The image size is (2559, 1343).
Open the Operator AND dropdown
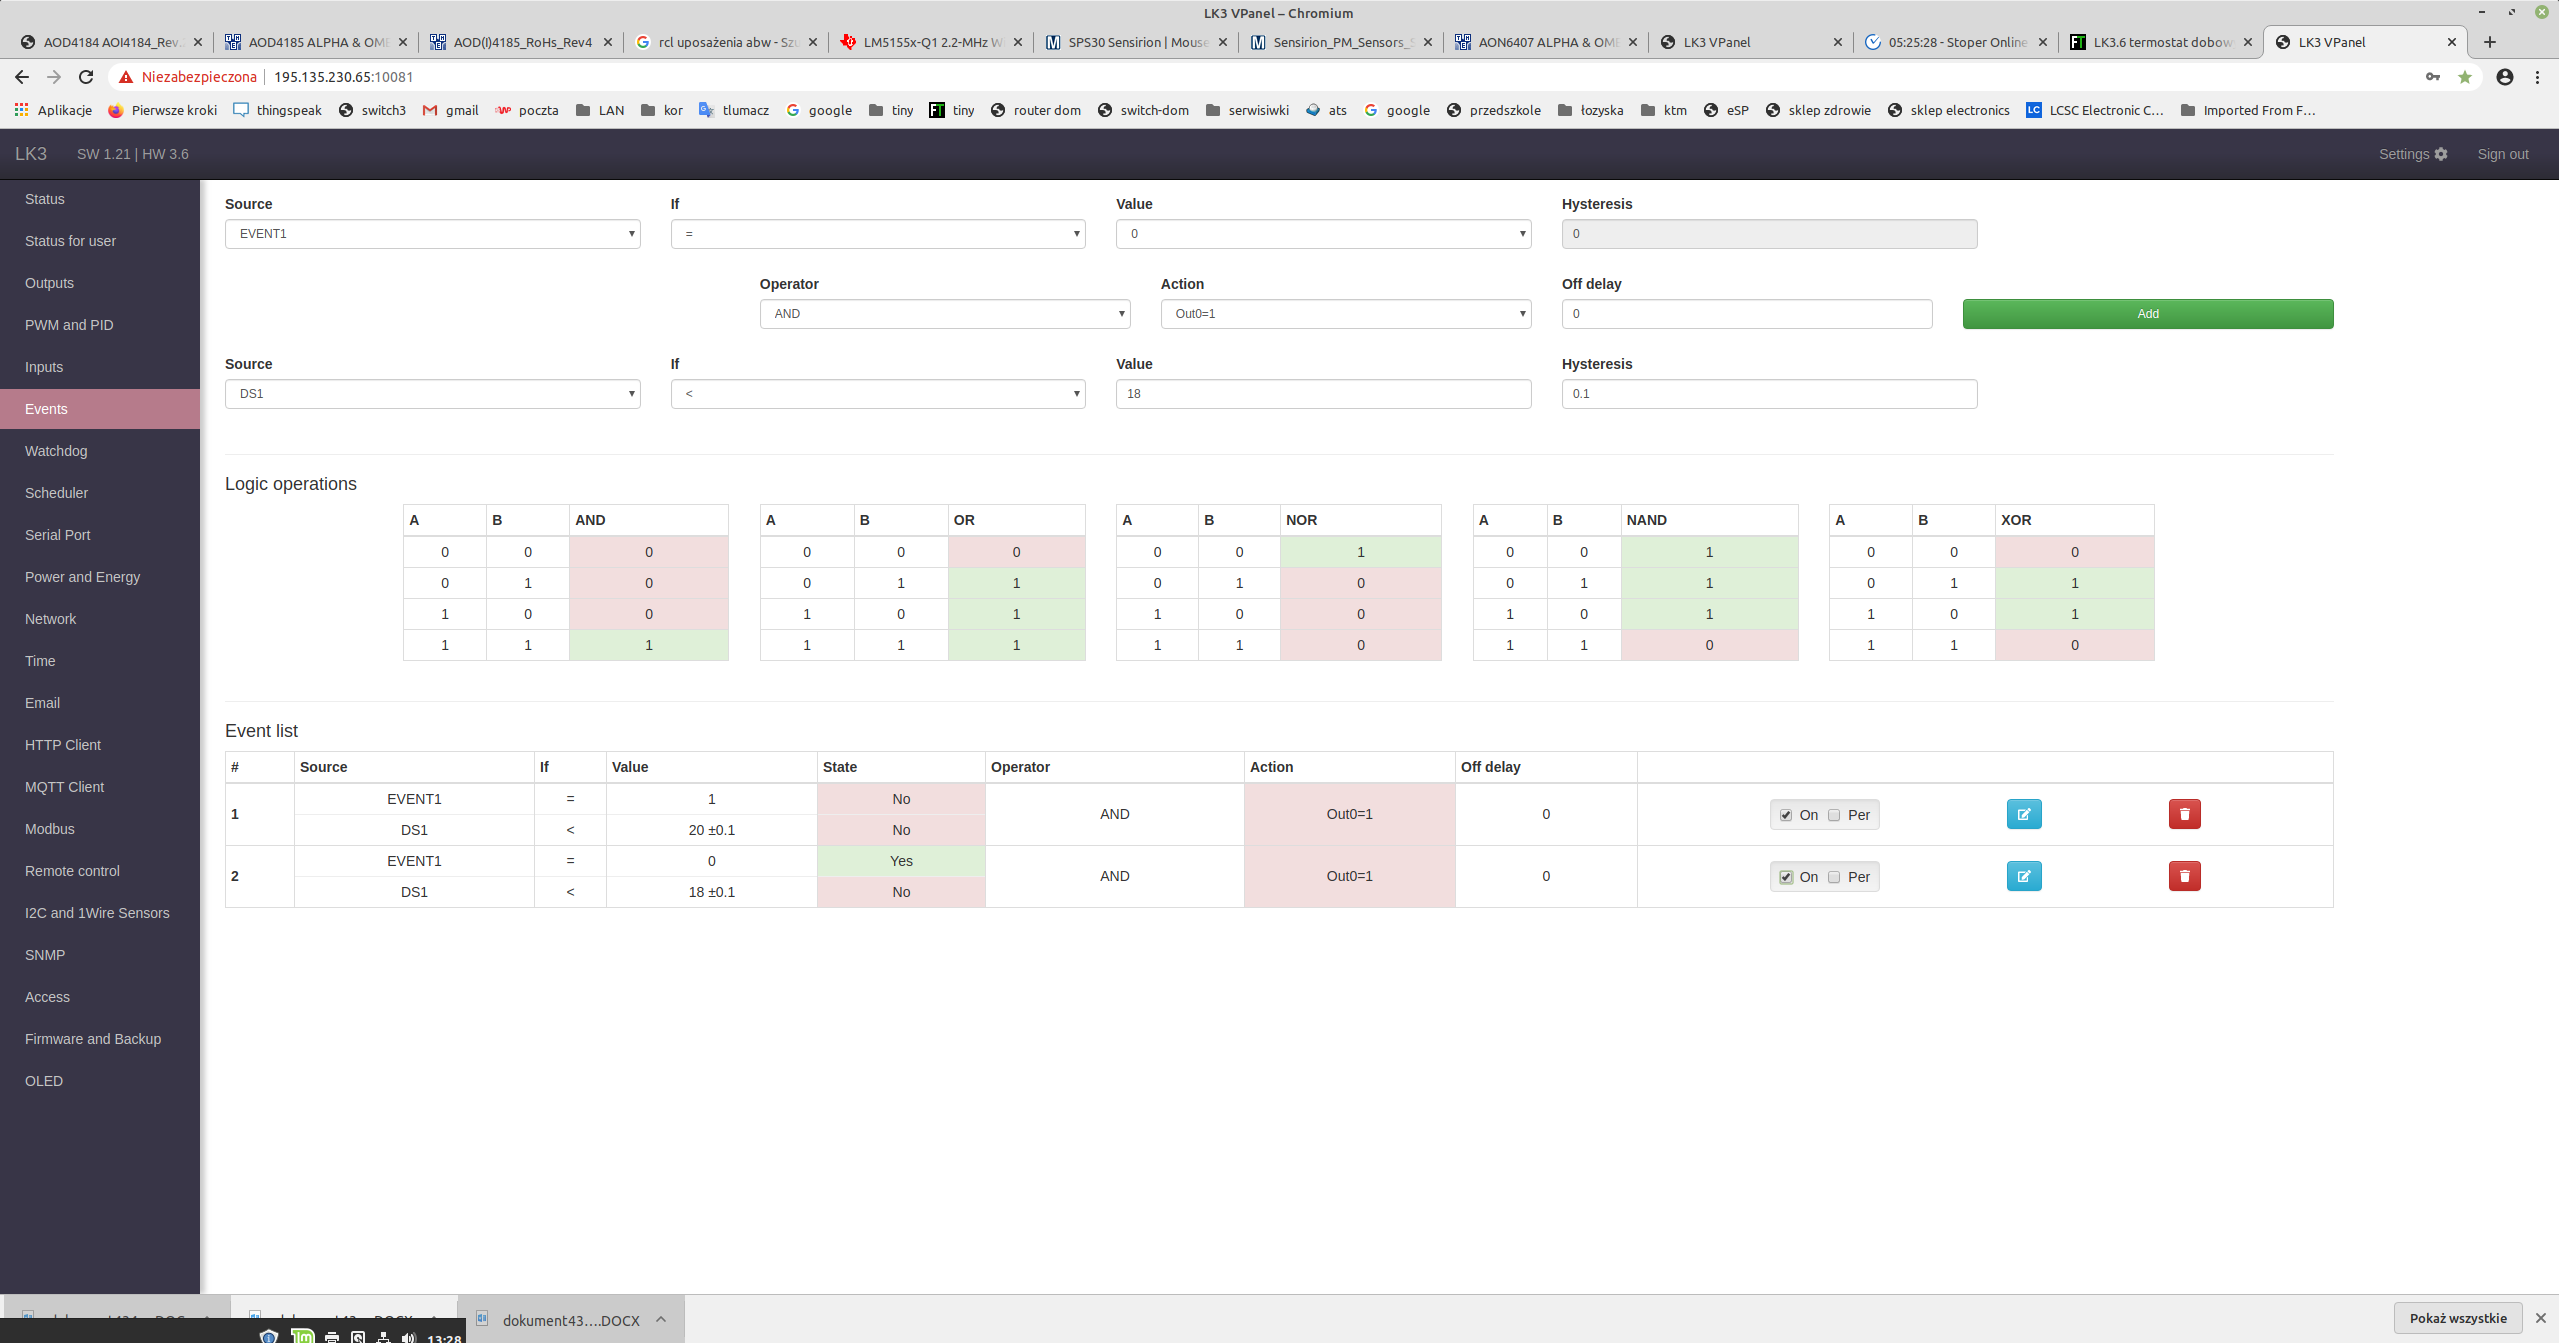pos(944,314)
